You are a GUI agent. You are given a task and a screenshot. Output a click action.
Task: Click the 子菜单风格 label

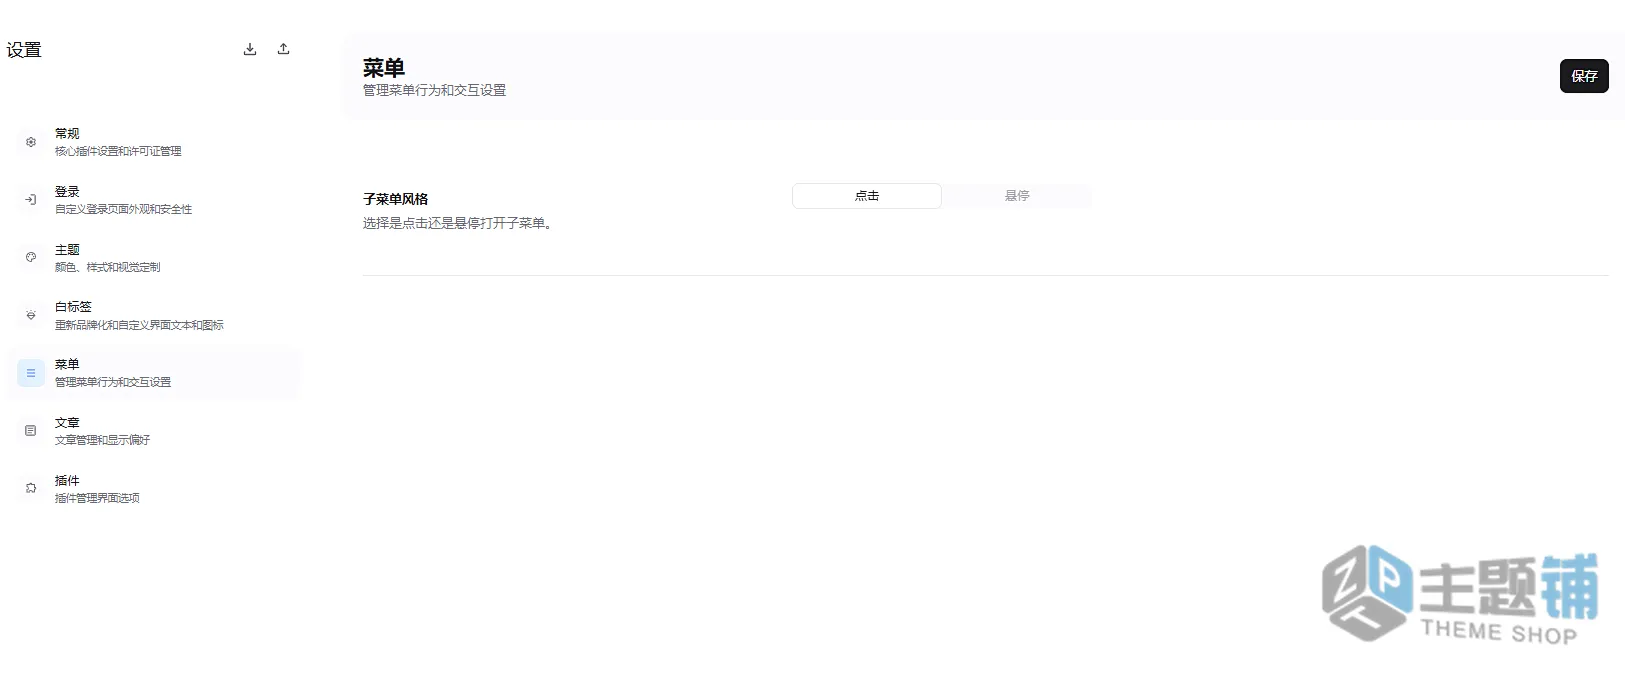[395, 199]
